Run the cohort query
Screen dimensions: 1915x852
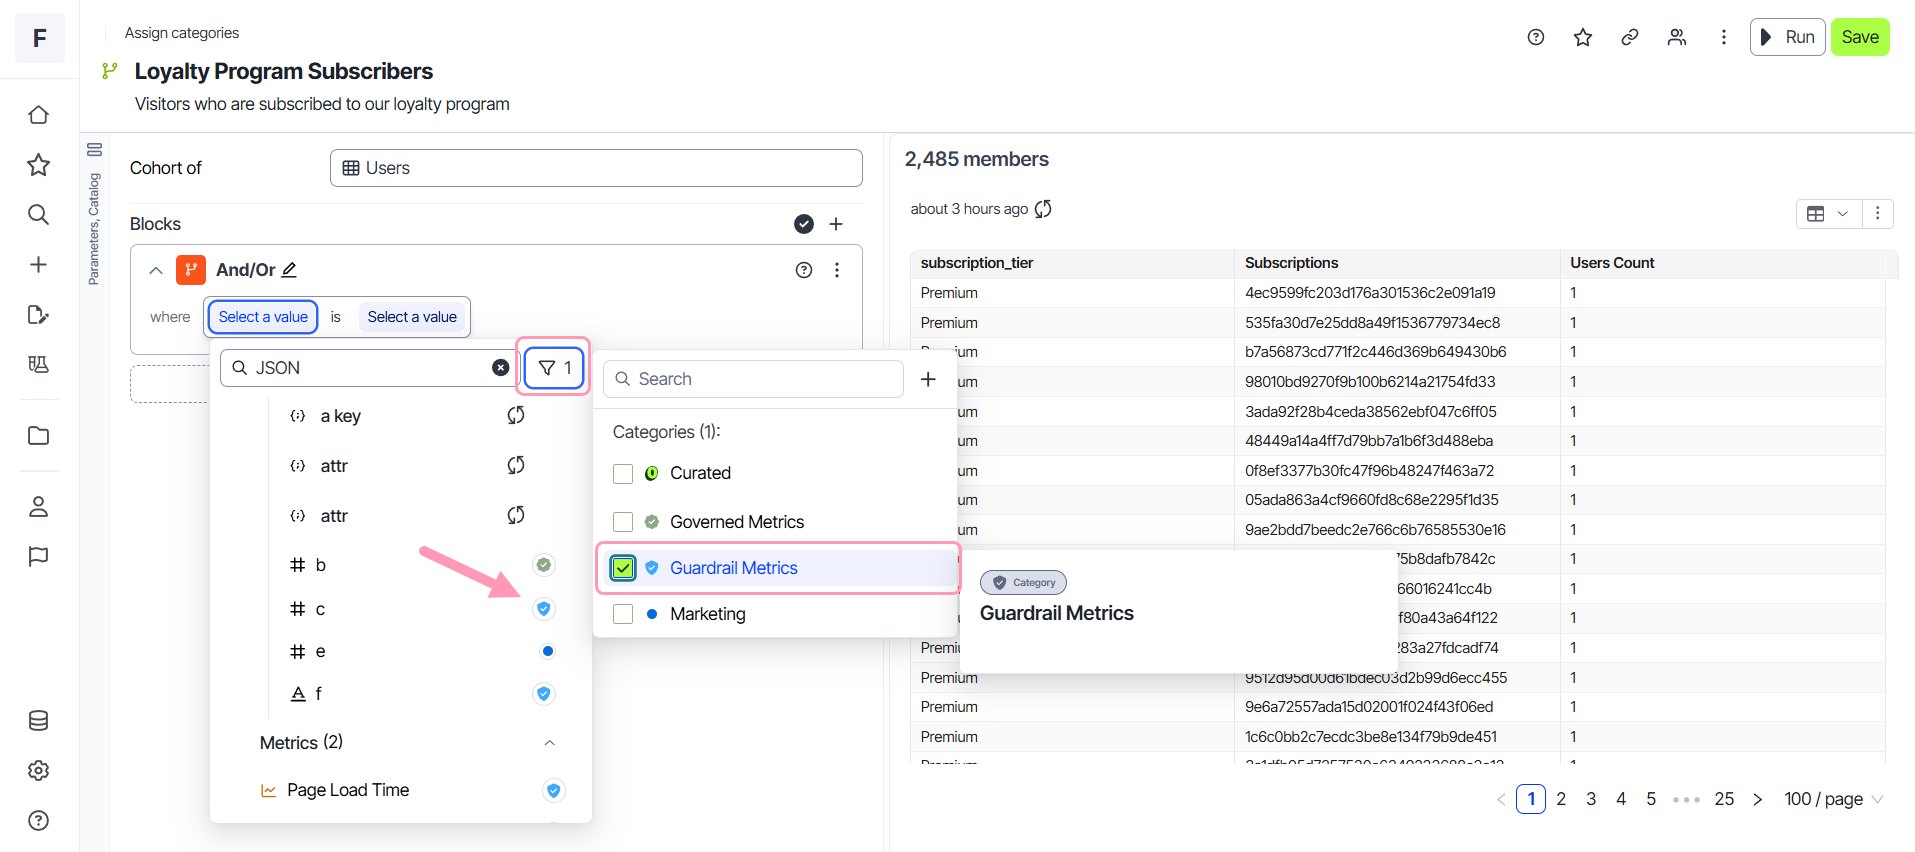click(x=1787, y=37)
